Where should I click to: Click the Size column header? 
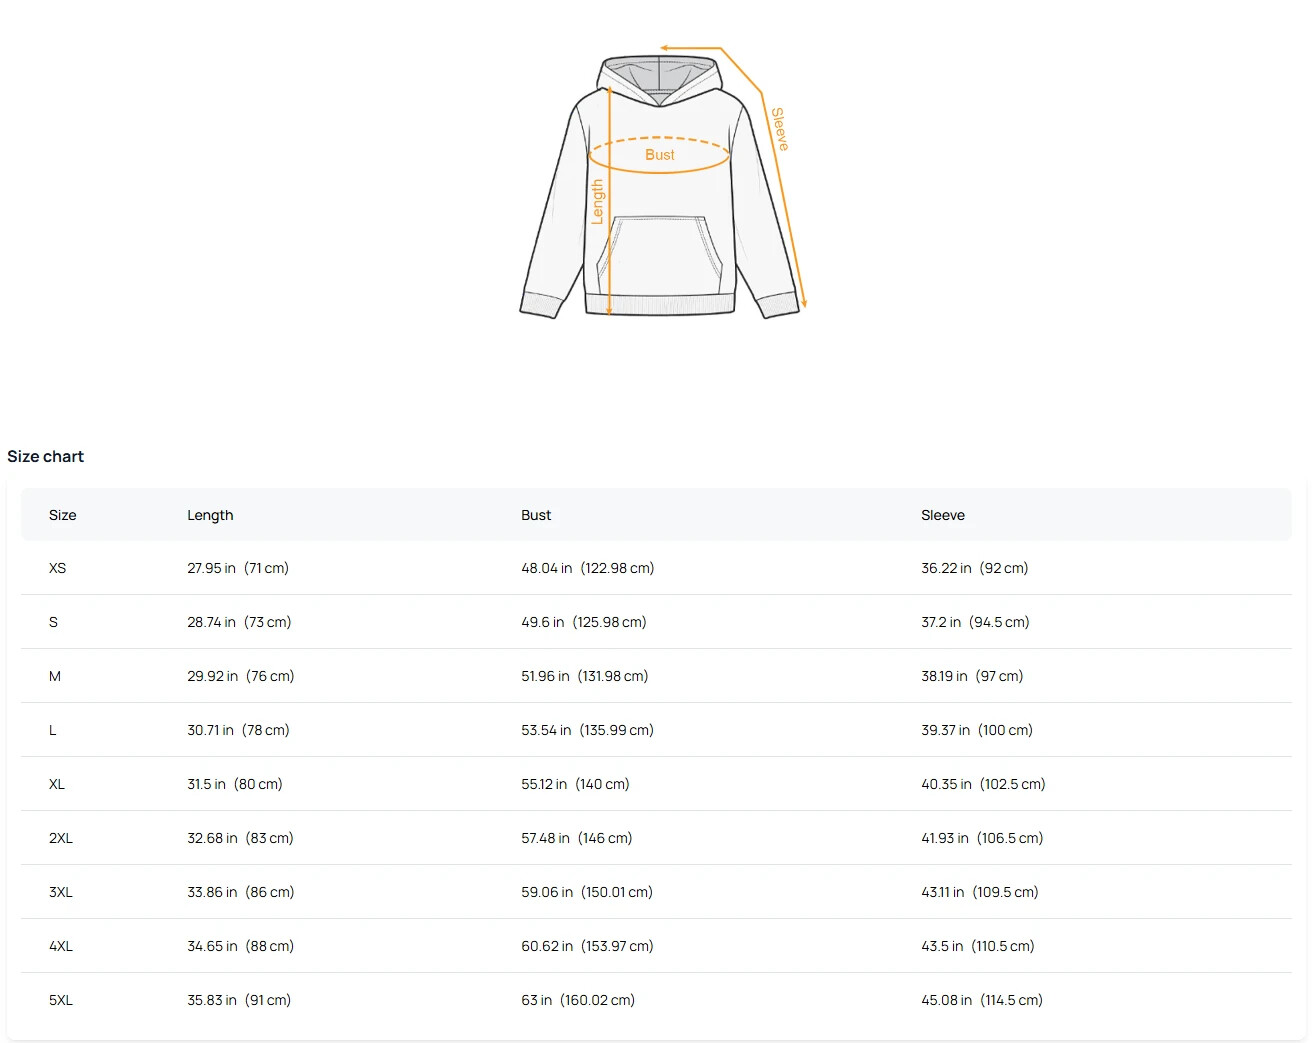point(62,515)
